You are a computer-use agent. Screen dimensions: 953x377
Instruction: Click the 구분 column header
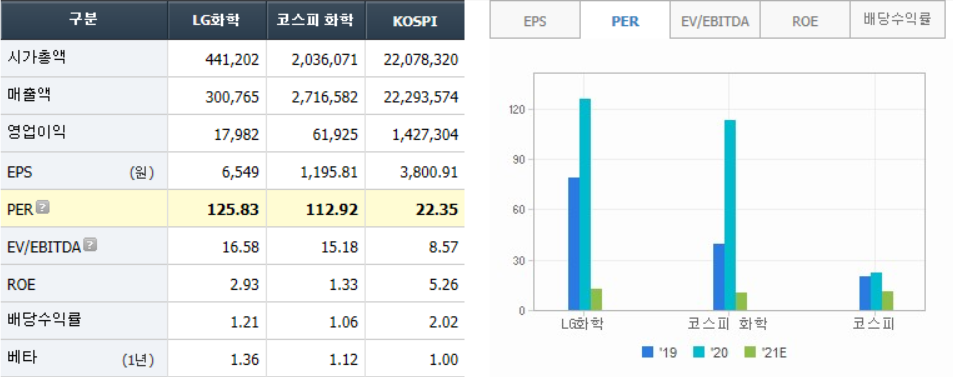point(84,19)
